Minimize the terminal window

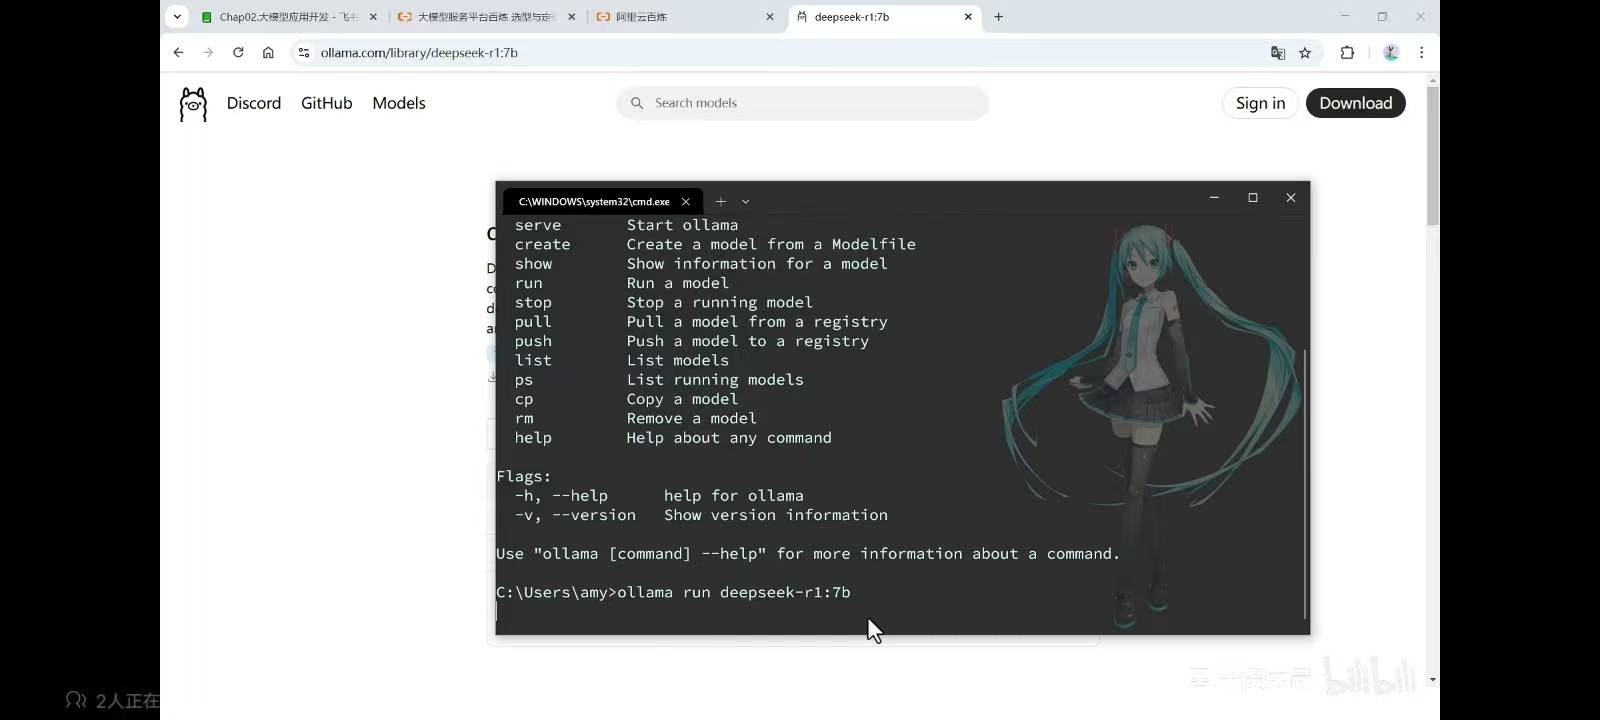pos(1214,198)
